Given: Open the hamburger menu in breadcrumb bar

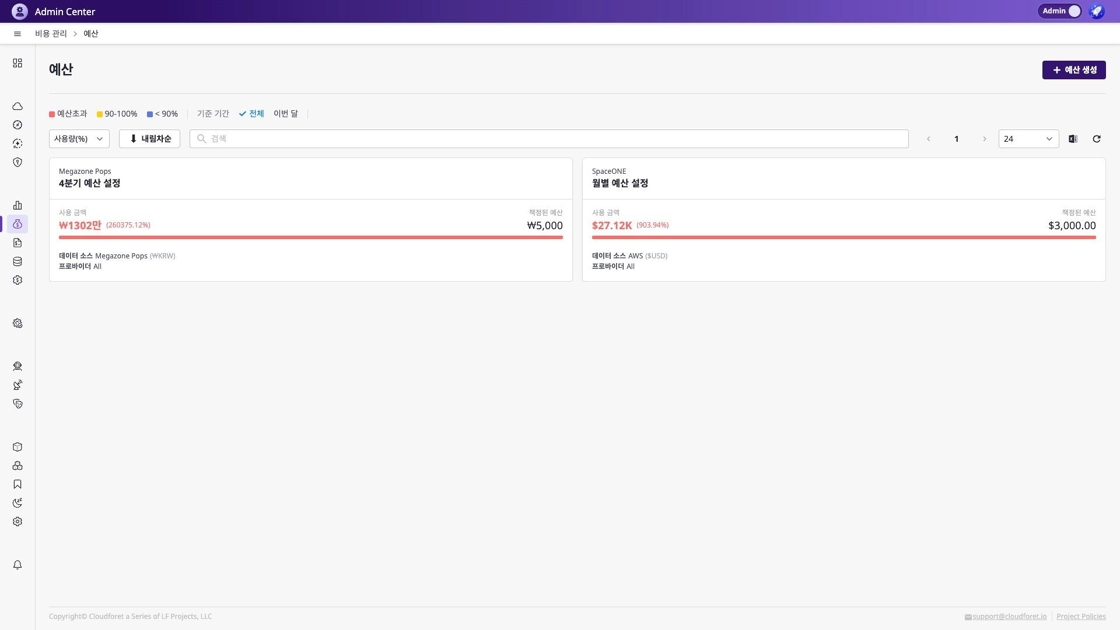Looking at the screenshot, I should [17, 34].
